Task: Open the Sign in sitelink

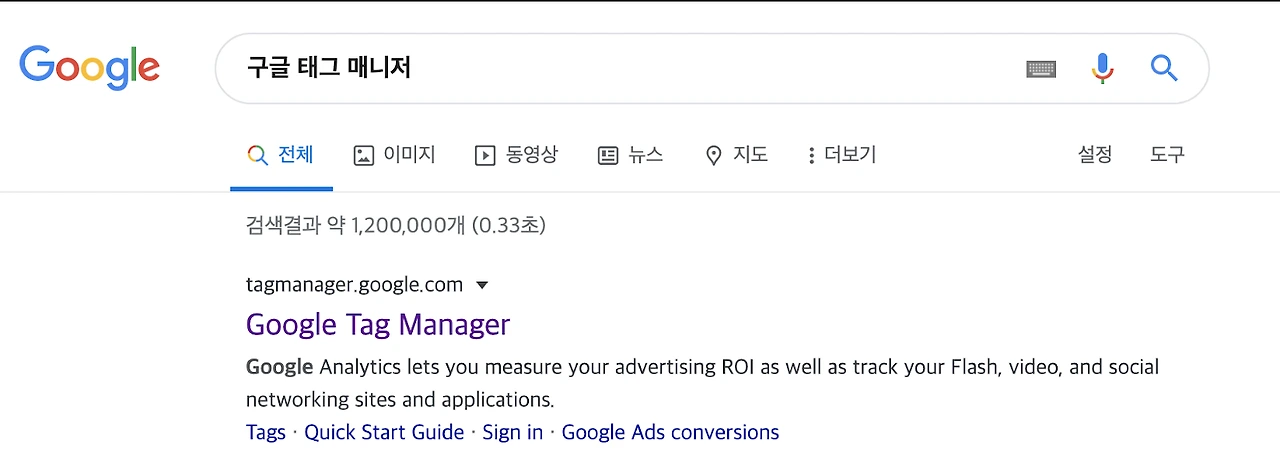Action: point(513,432)
